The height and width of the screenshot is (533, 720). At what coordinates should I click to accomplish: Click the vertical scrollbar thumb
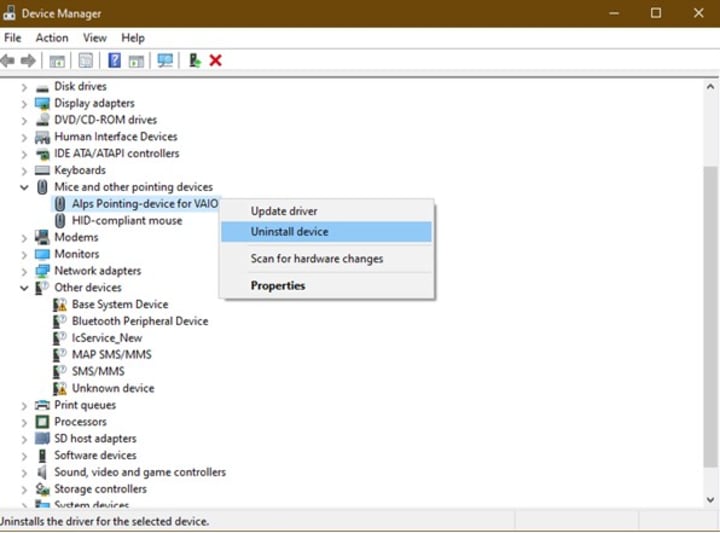coord(710,317)
